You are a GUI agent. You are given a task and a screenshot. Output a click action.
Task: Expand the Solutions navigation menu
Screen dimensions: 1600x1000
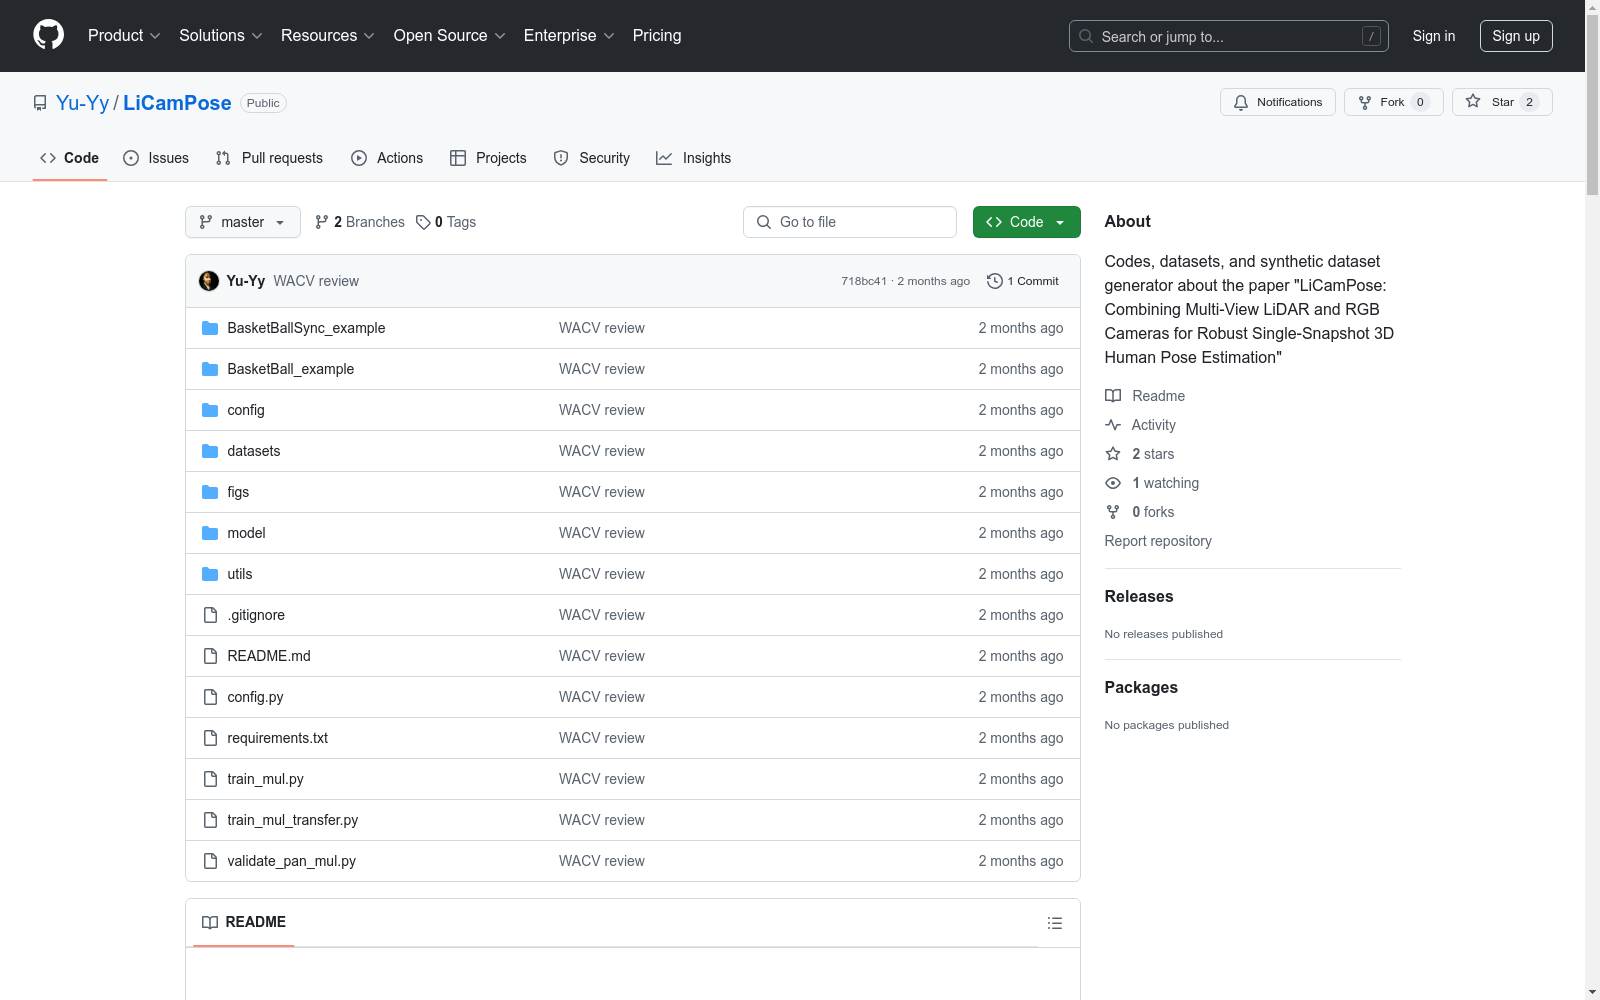pyautogui.click(x=221, y=36)
